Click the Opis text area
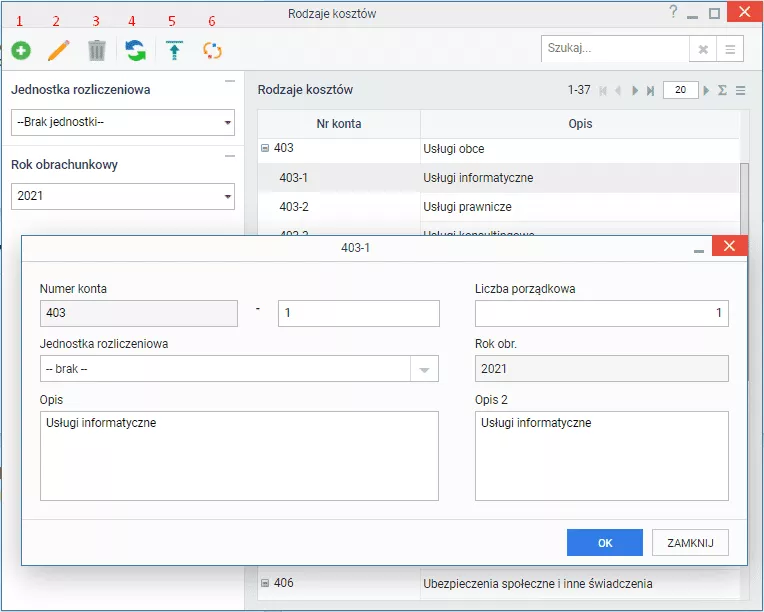Screen dimensions: 764x612 point(239,456)
